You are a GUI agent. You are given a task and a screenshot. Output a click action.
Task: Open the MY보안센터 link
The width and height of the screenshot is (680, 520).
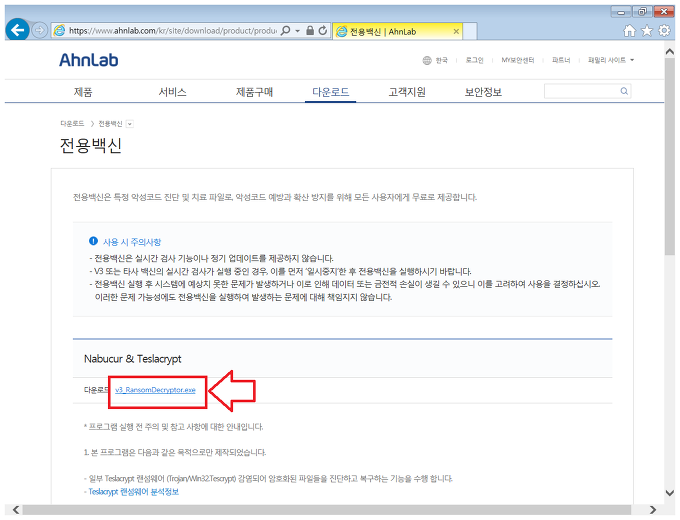(517, 60)
